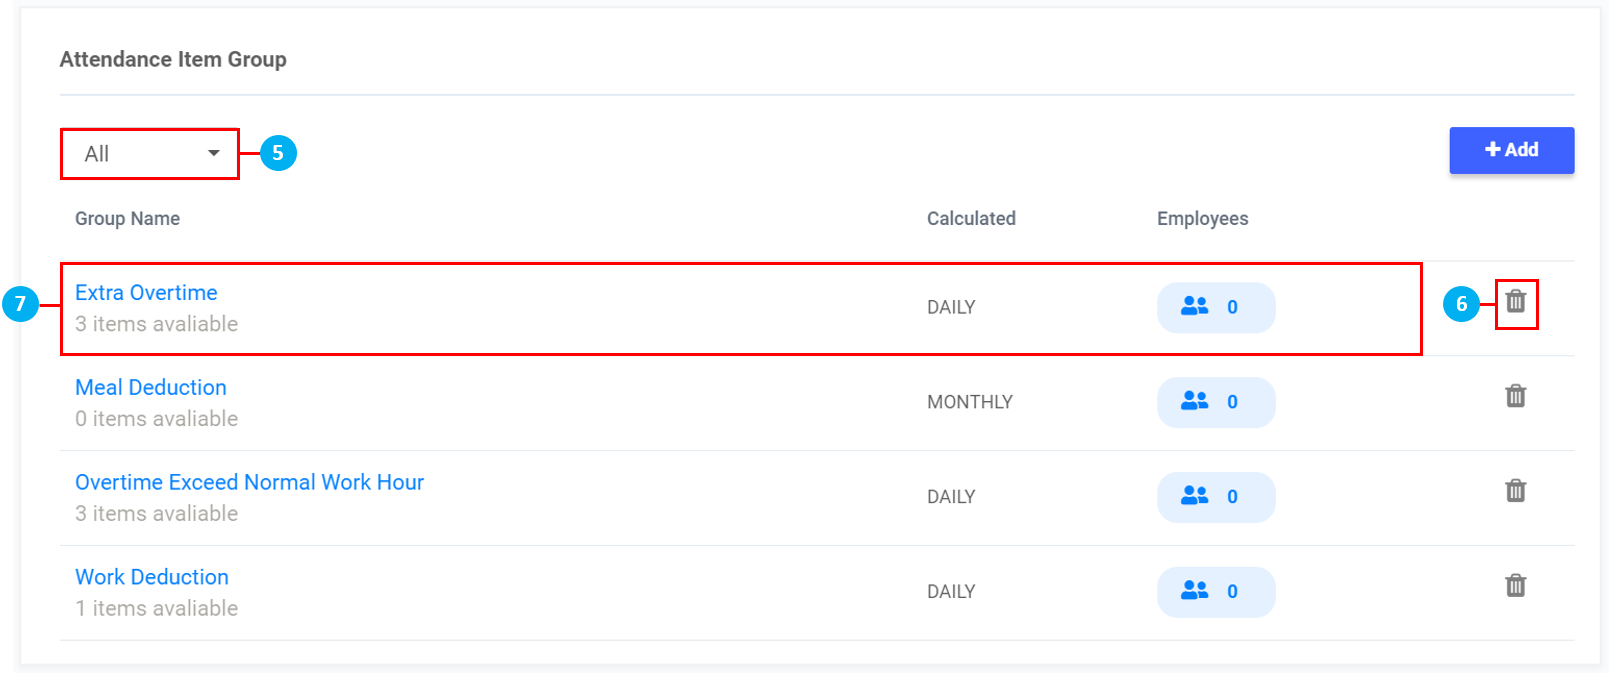View employees badge for Extra Overtime
The width and height of the screenshot is (1609, 673).
coord(1215,307)
